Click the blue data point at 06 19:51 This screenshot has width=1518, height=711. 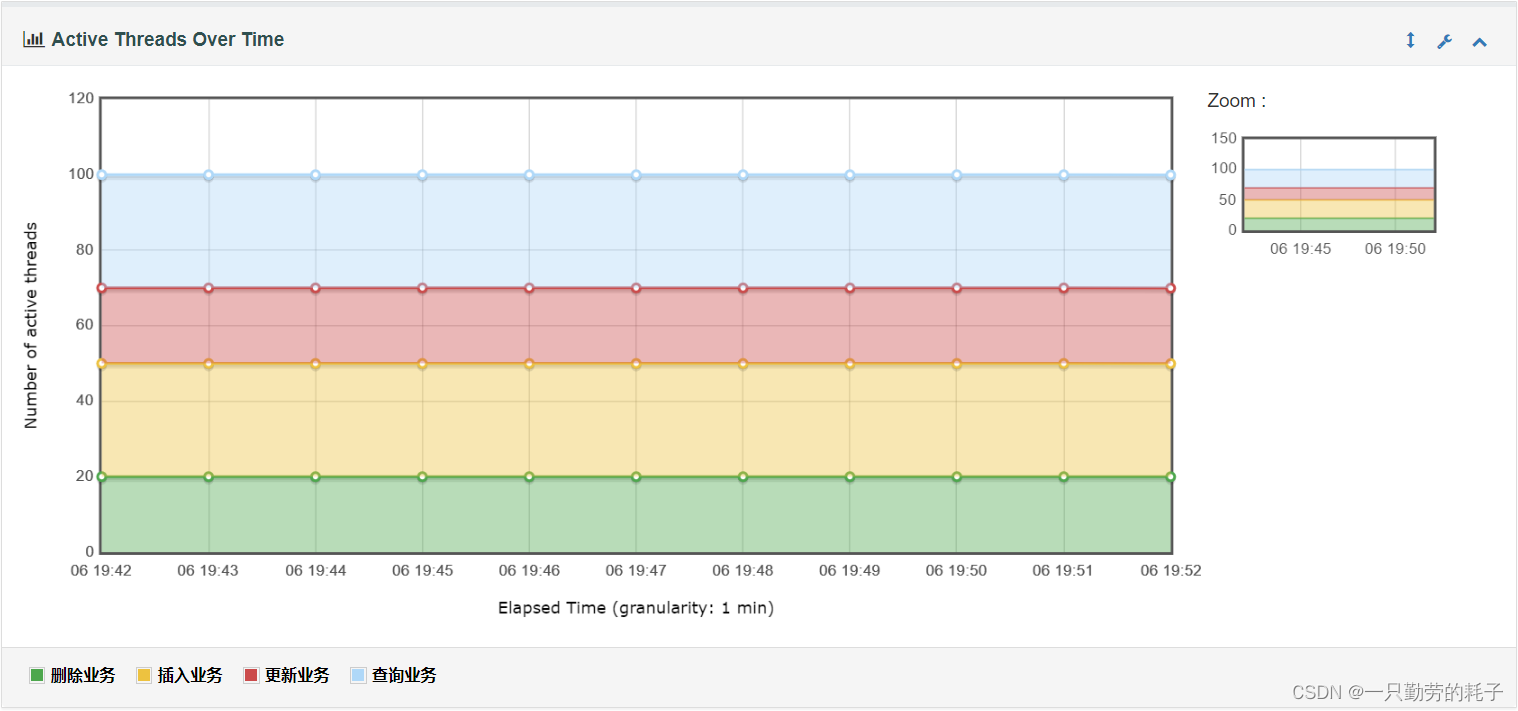coord(1064,175)
